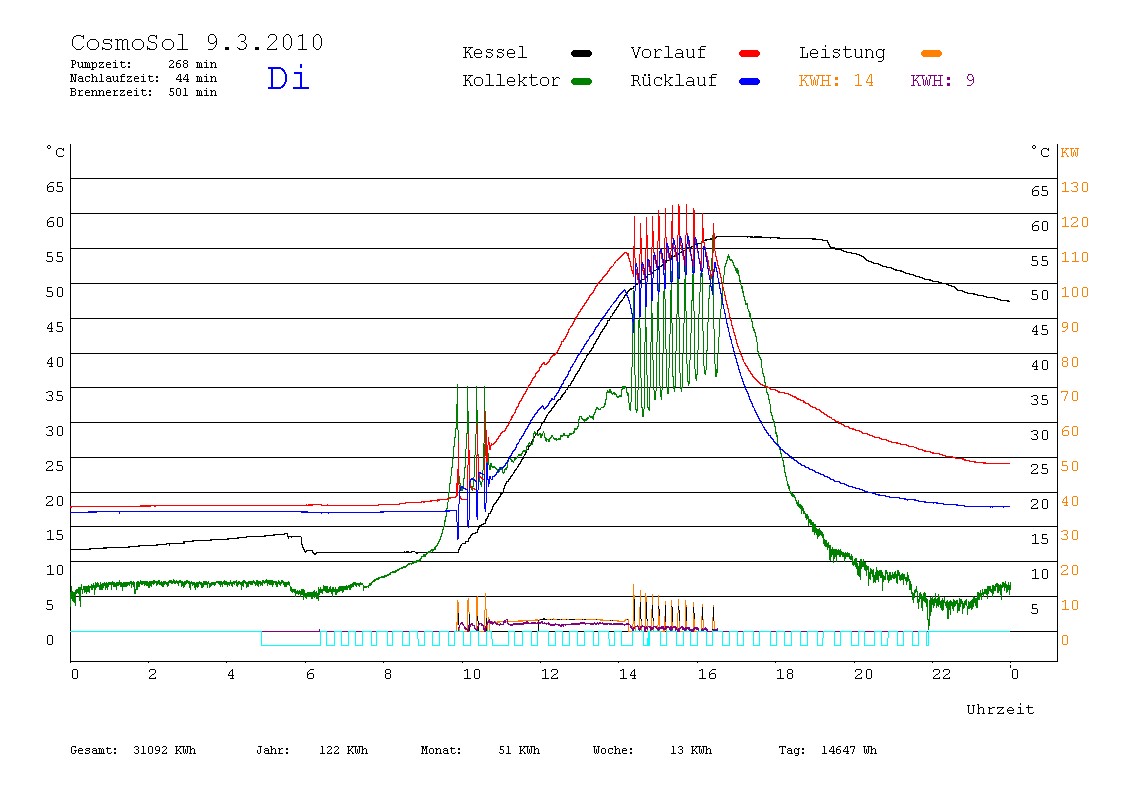Click the orange 'KWH: 14' value

836,81
